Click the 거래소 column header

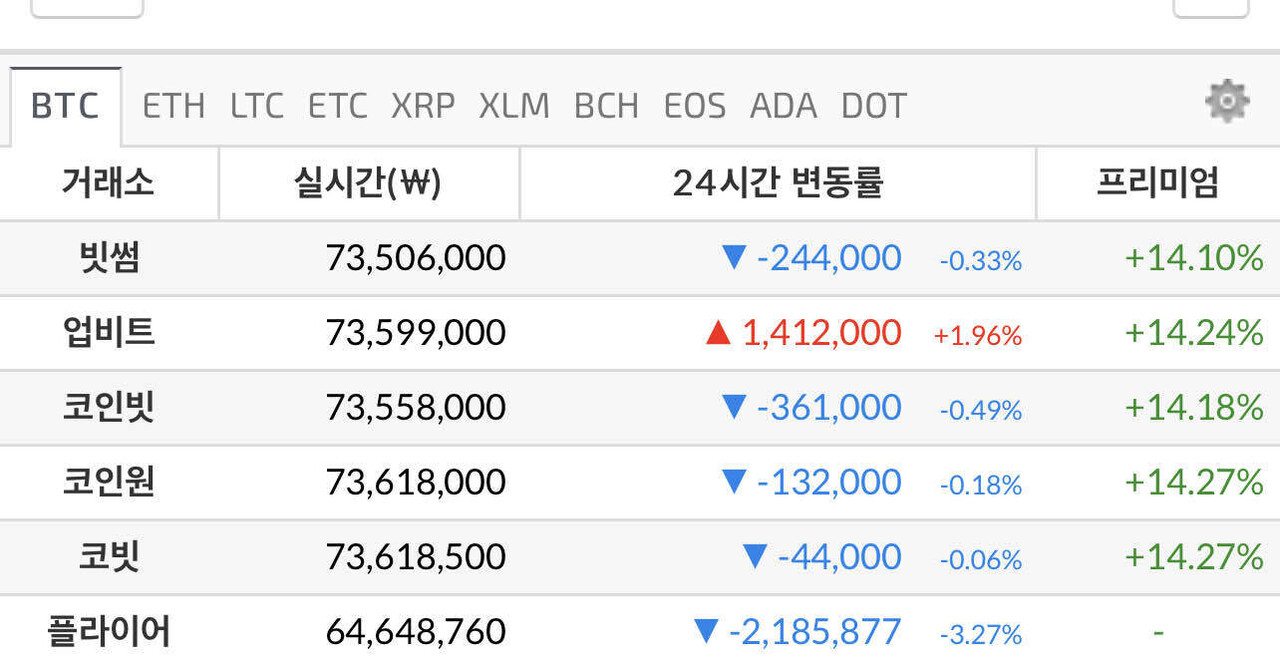pos(108,183)
